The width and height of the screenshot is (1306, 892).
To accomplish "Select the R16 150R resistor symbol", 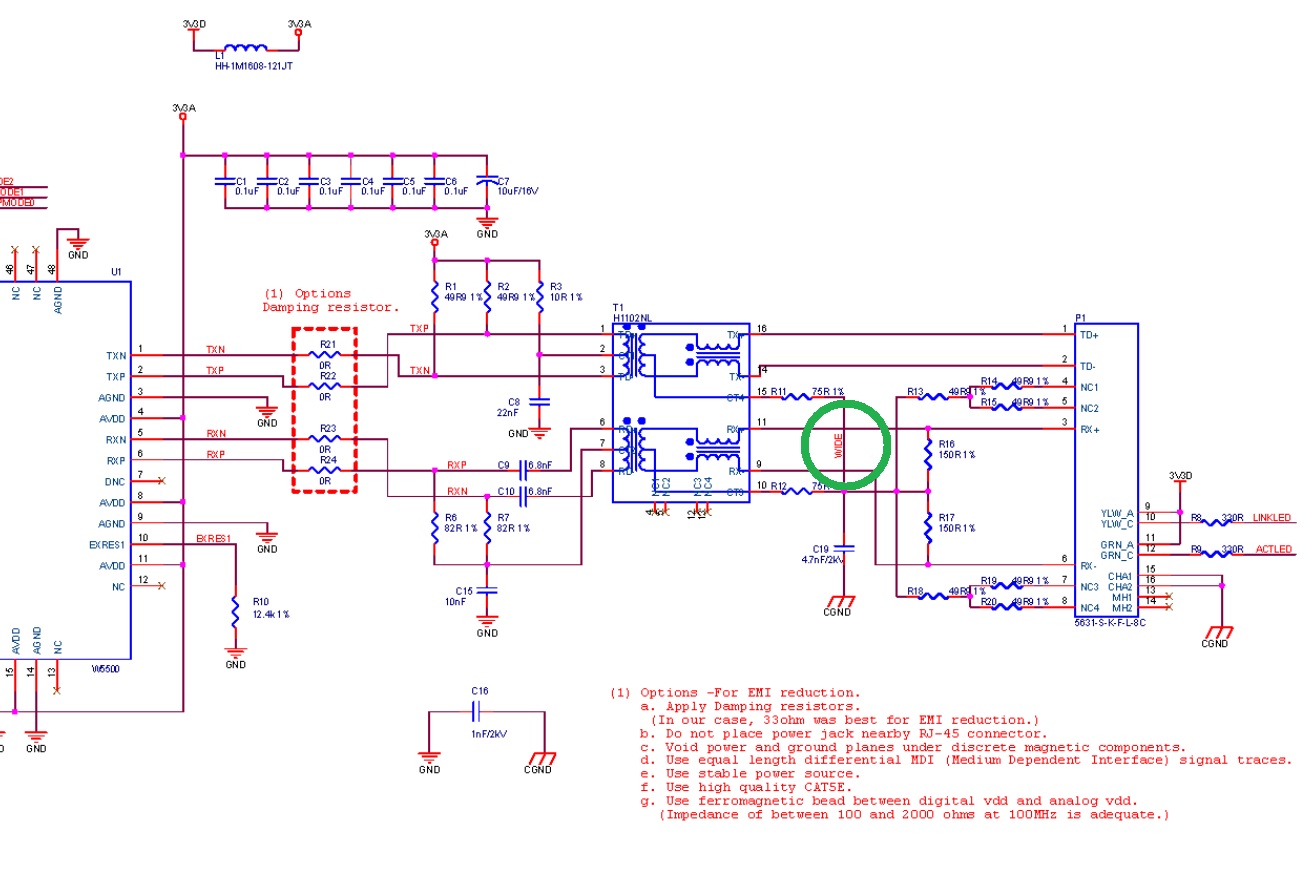I will pyautogui.click(x=928, y=454).
